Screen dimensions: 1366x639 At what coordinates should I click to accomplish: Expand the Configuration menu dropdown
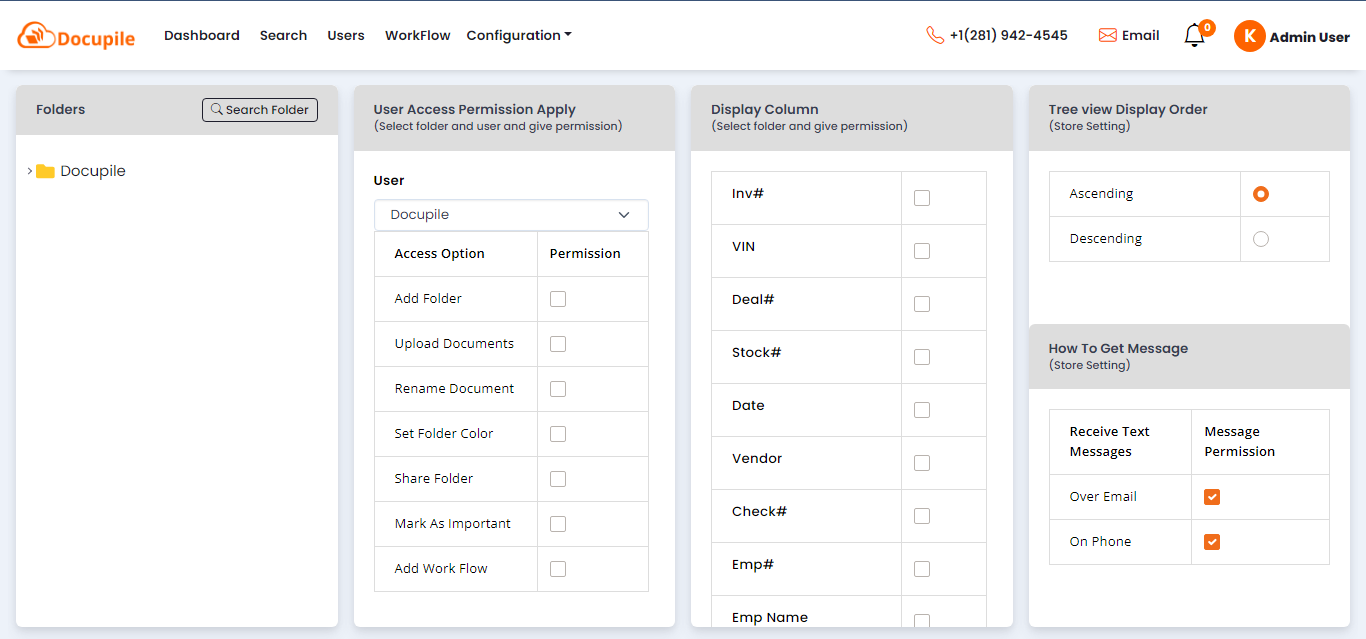(x=519, y=35)
